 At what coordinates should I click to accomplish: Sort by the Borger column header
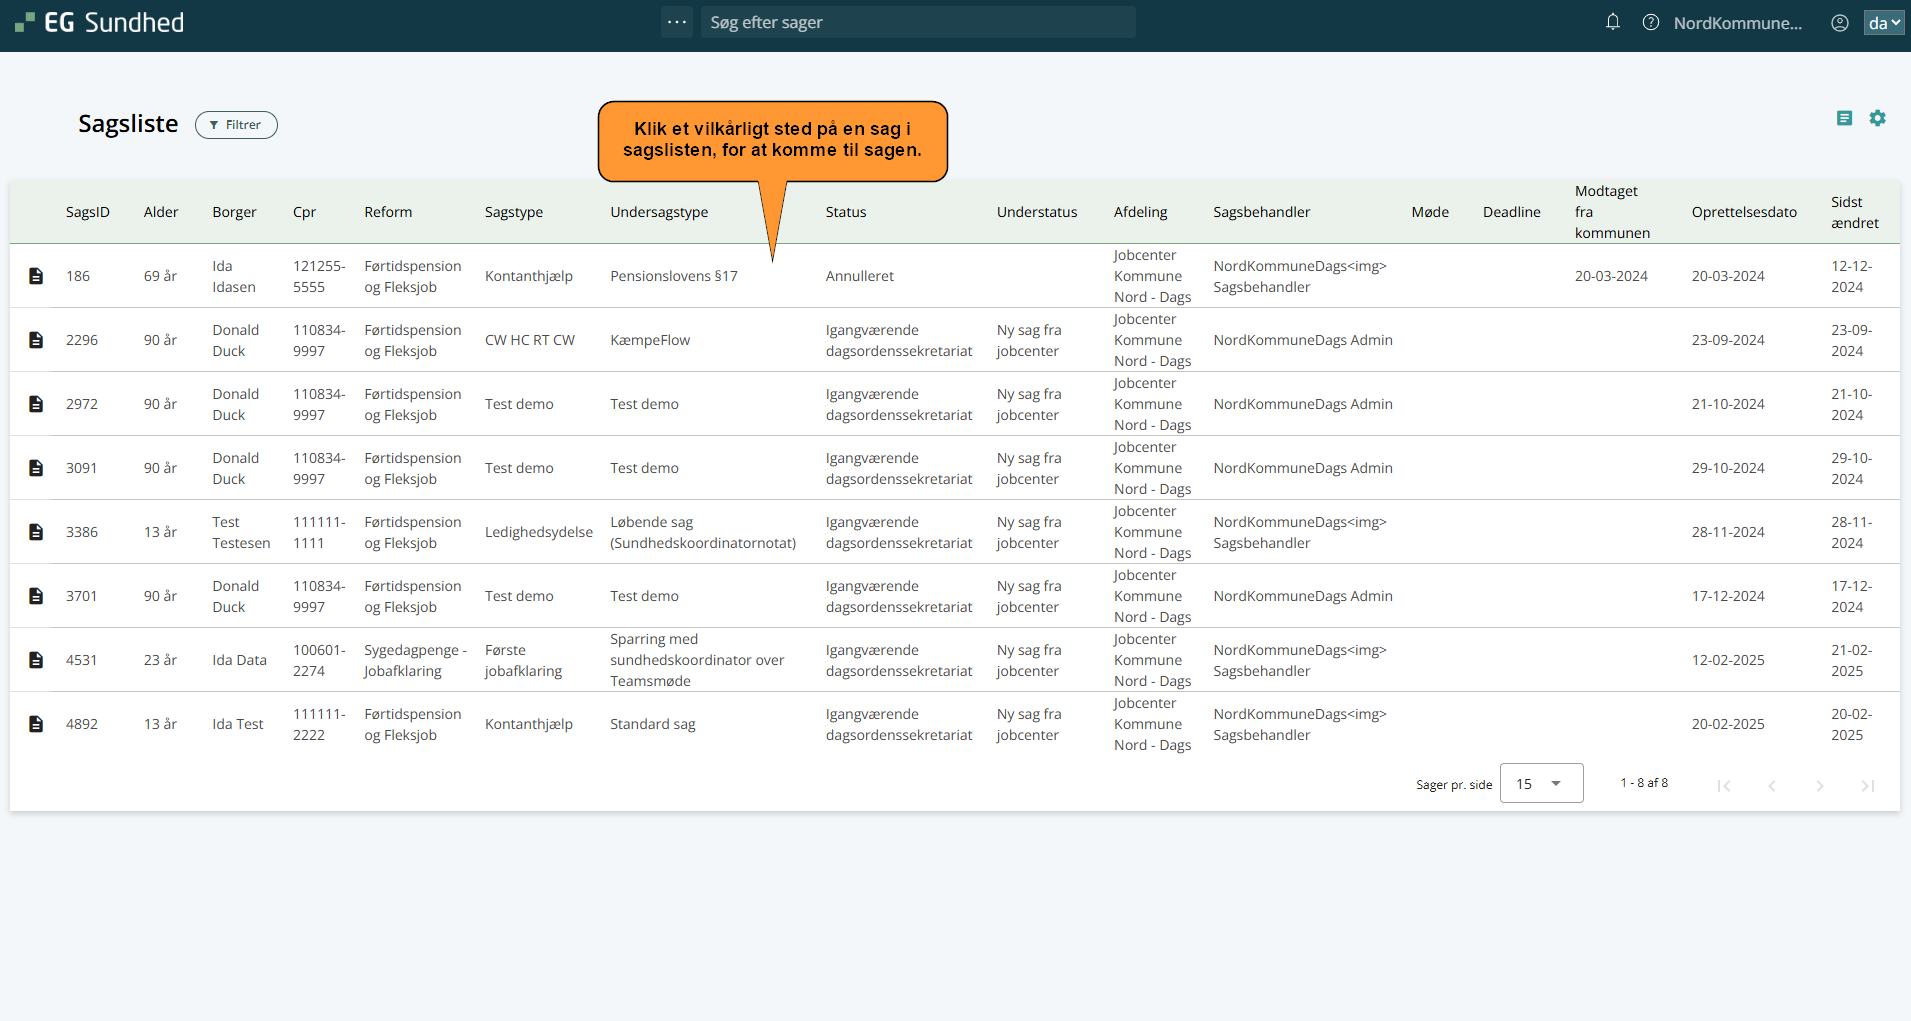pos(234,212)
